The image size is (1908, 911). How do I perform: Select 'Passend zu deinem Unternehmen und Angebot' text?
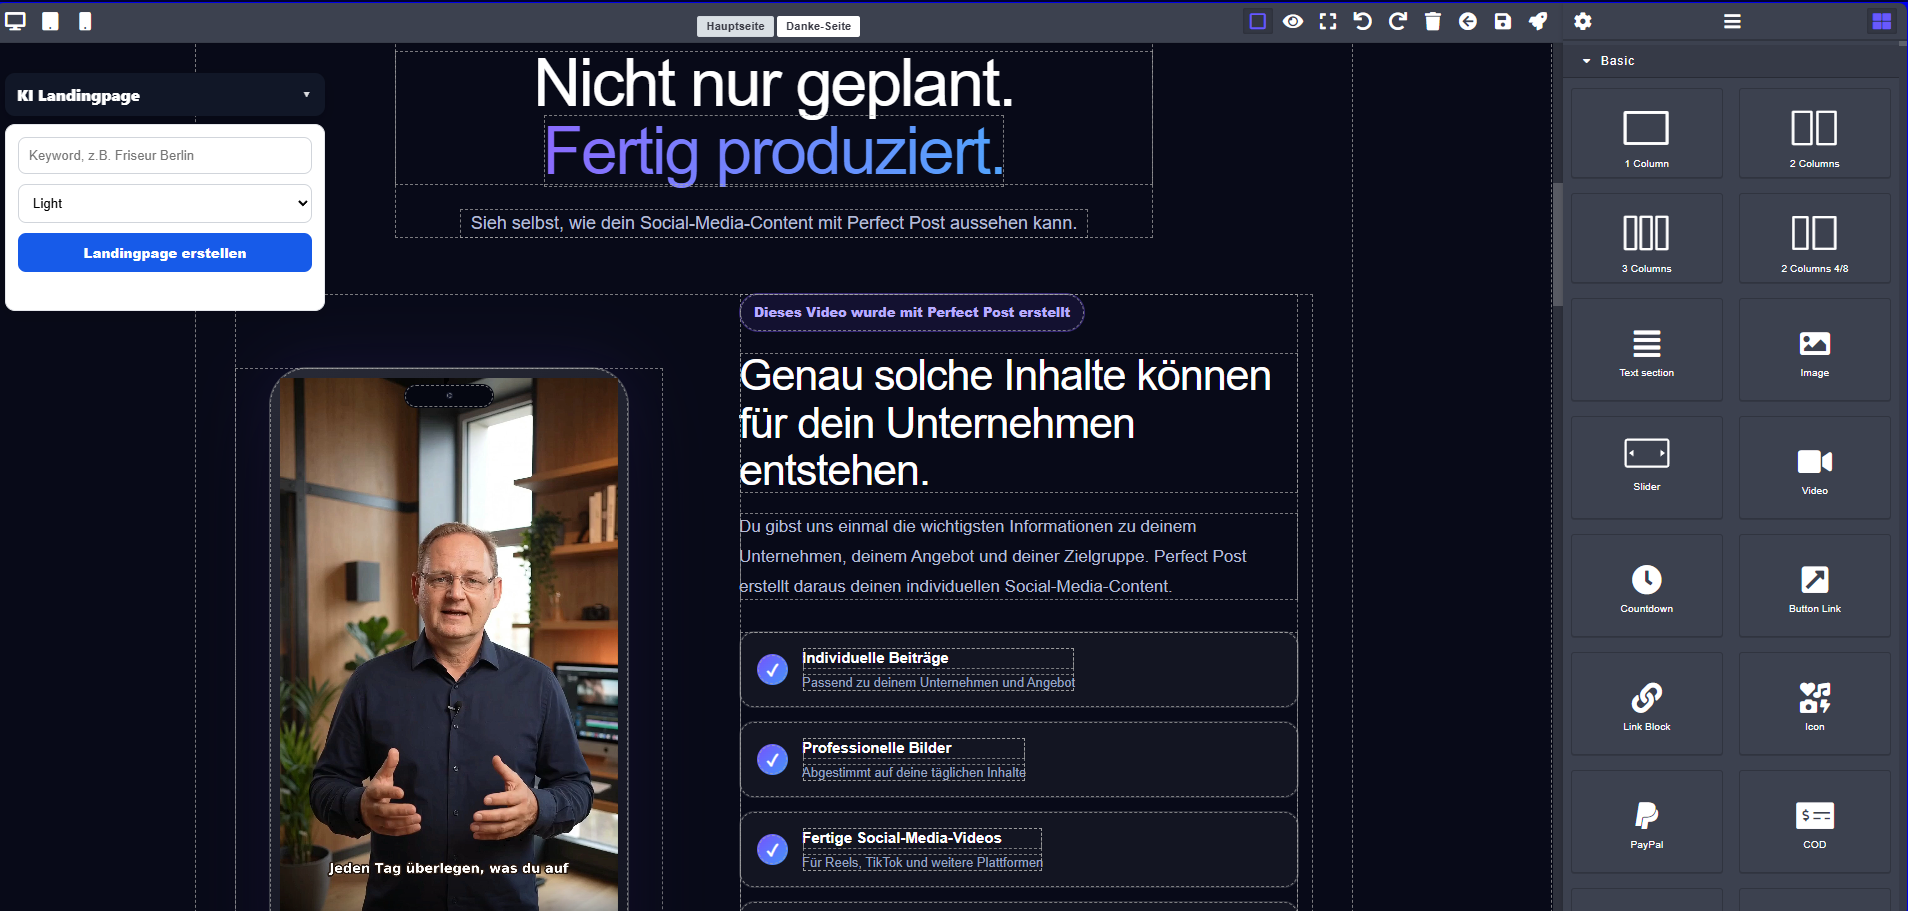(x=938, y=682)
